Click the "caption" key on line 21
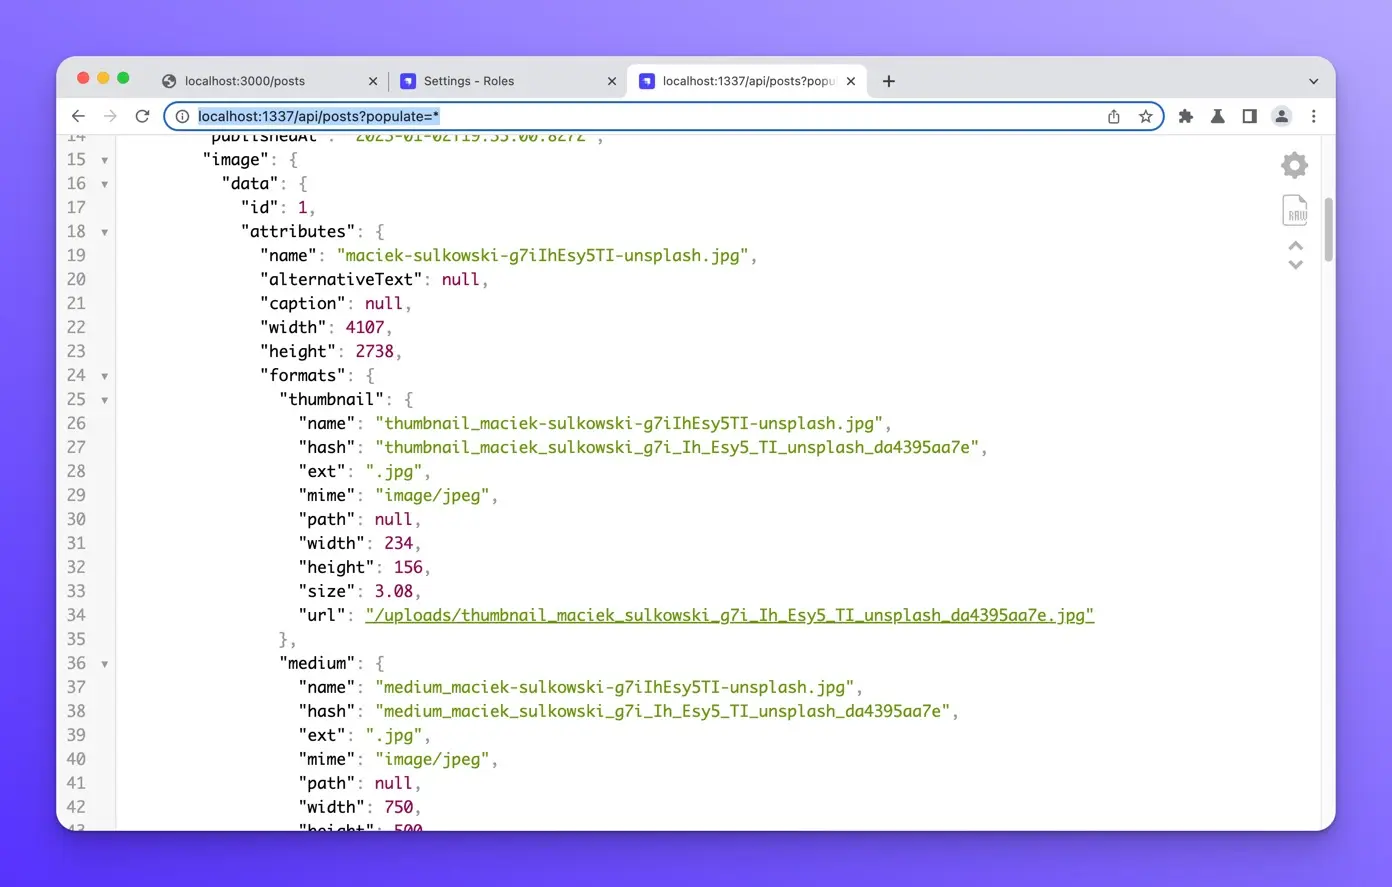 [303, 303]
